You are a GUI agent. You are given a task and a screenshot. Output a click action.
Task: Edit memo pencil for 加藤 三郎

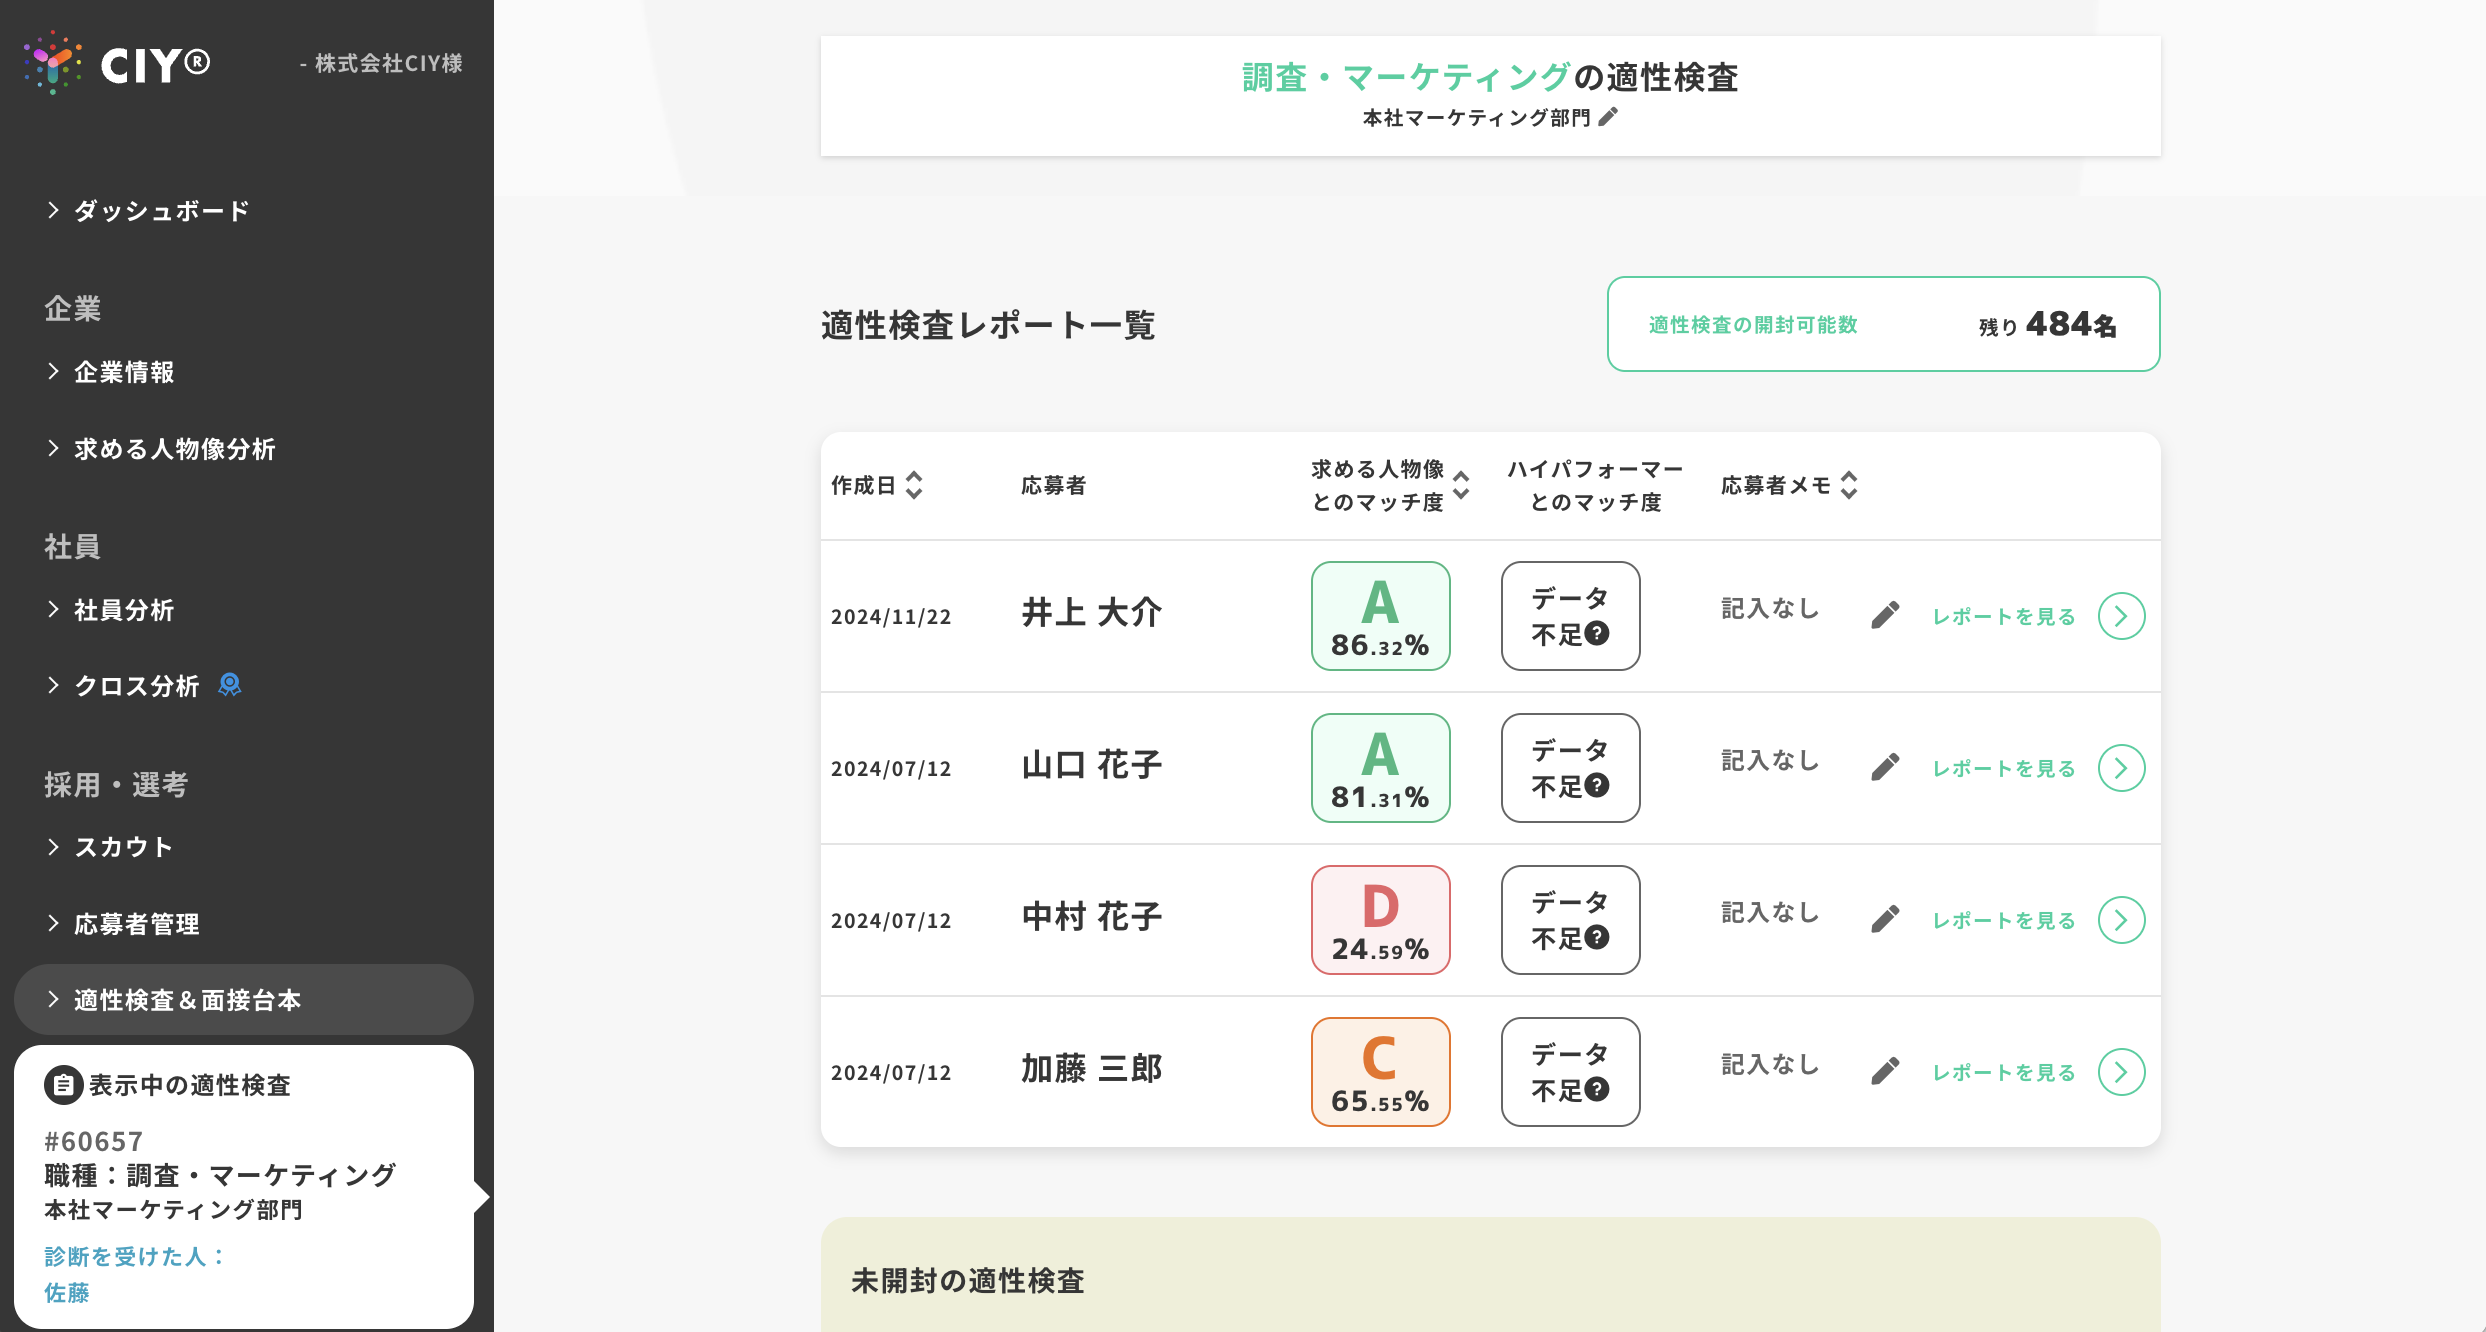(x=1885, y=1071)
